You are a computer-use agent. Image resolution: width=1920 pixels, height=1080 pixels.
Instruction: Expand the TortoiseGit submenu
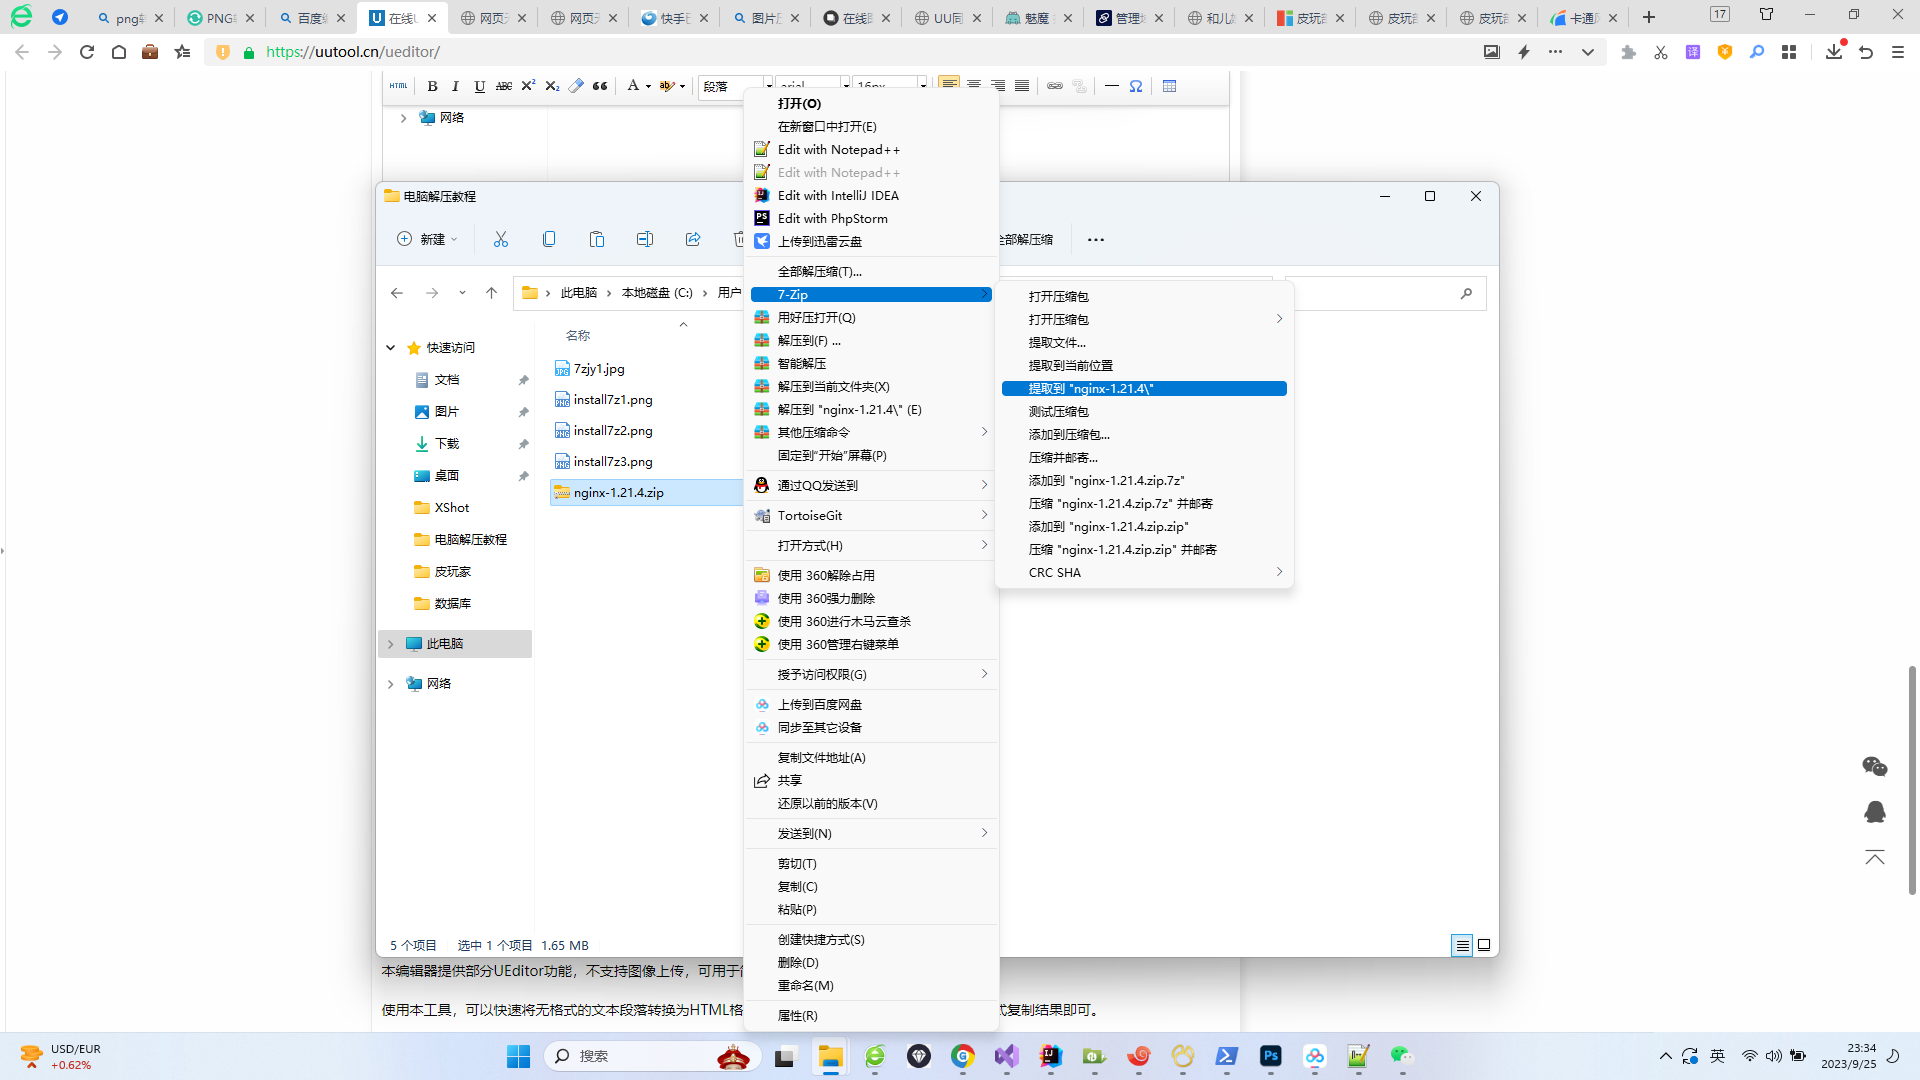click(x=871, y=515)
